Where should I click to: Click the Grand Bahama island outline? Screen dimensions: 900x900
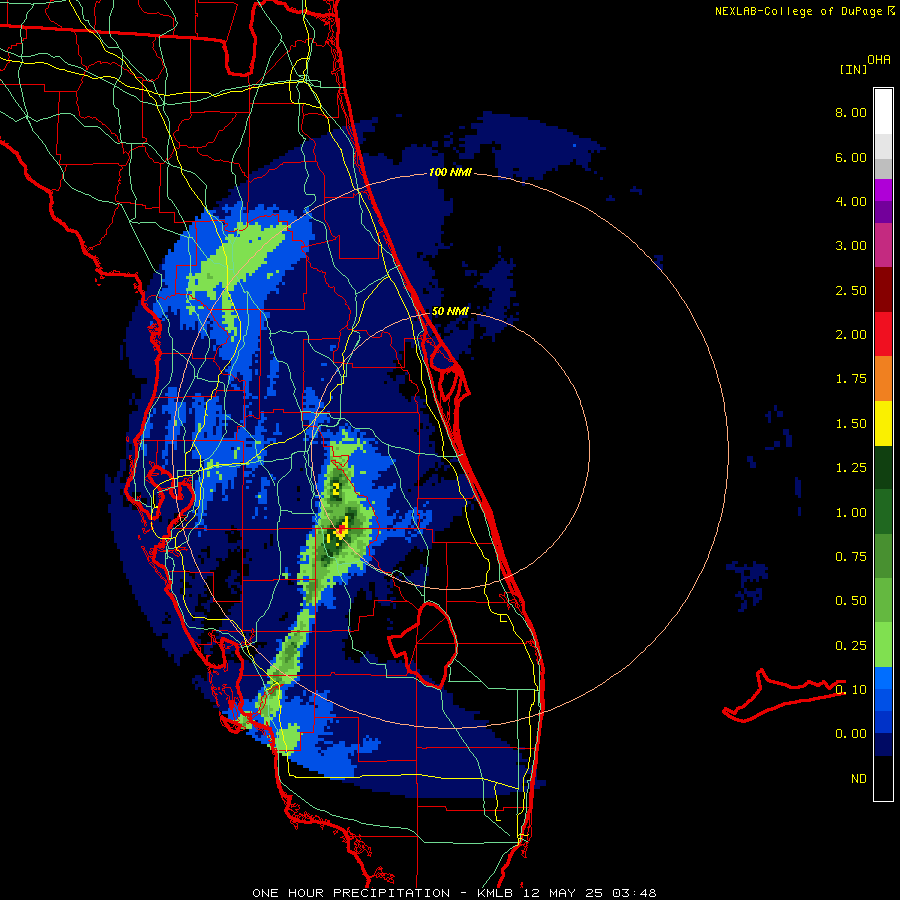pos(783,695)
